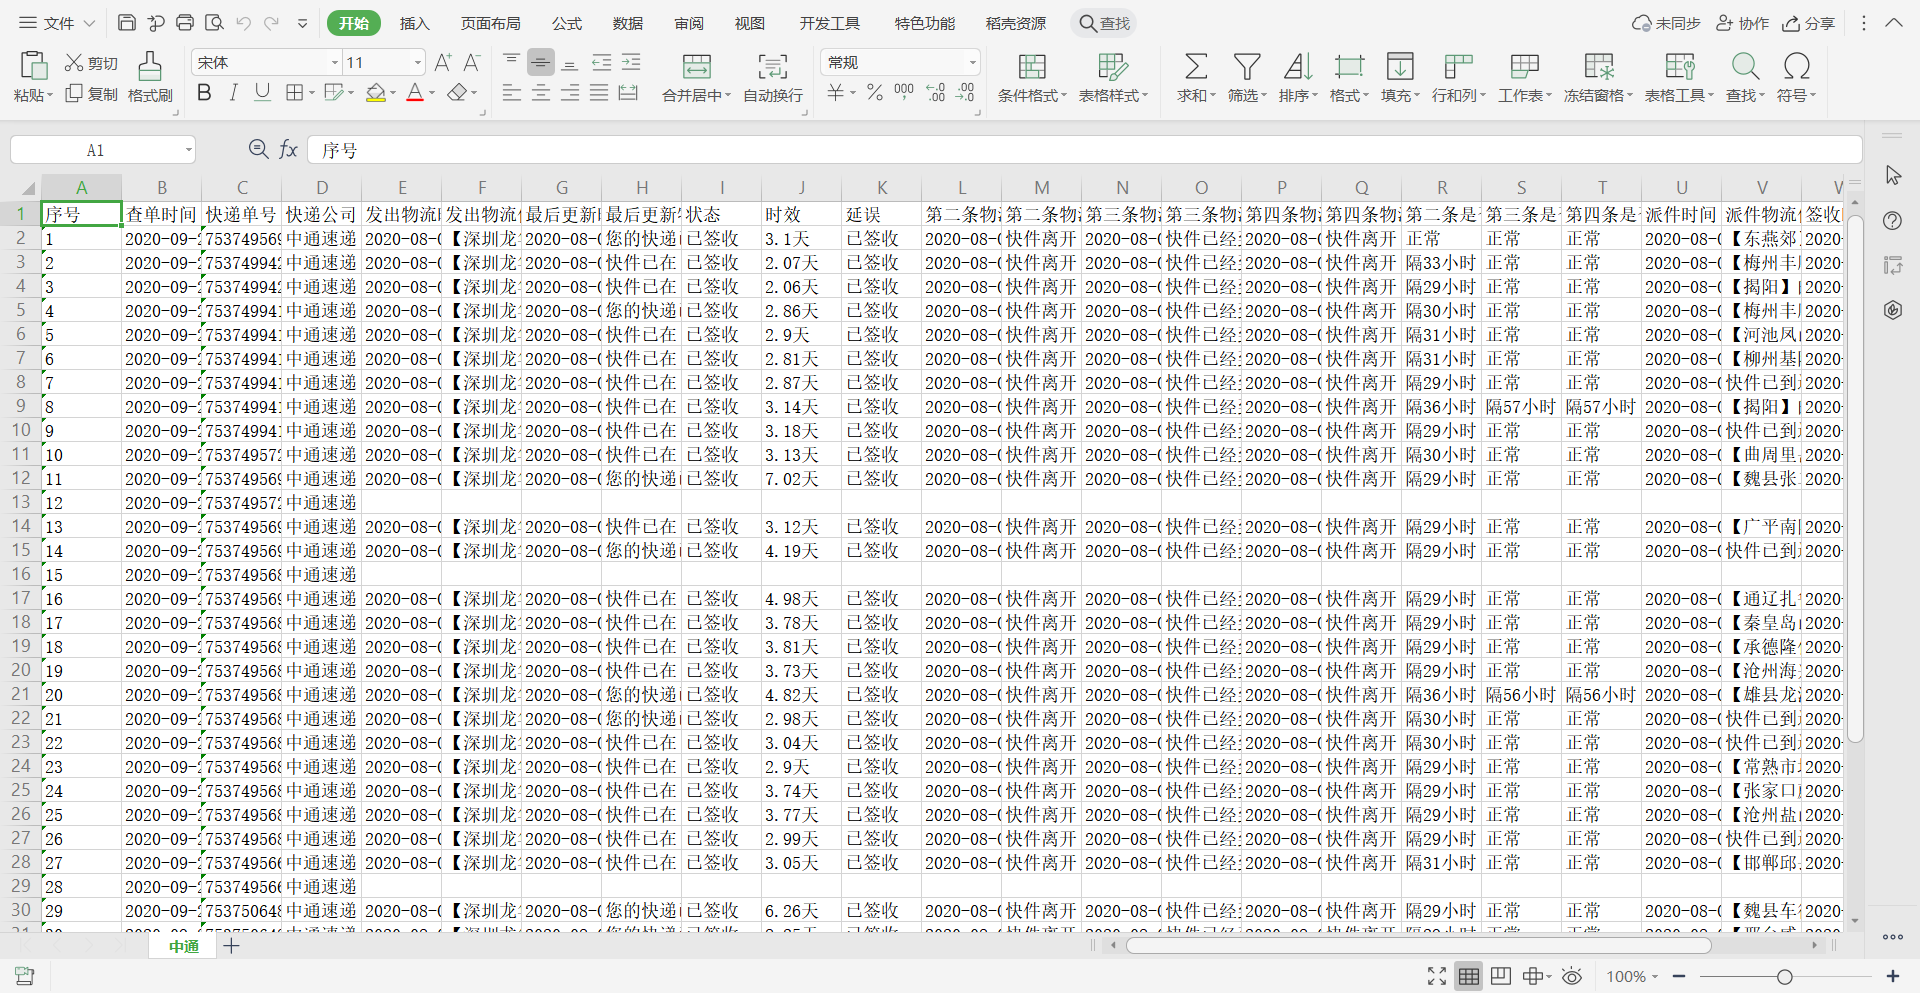Click the Save icon in quick toolbar
Viewport: 1920px width, 993px height.
(127, 23)
